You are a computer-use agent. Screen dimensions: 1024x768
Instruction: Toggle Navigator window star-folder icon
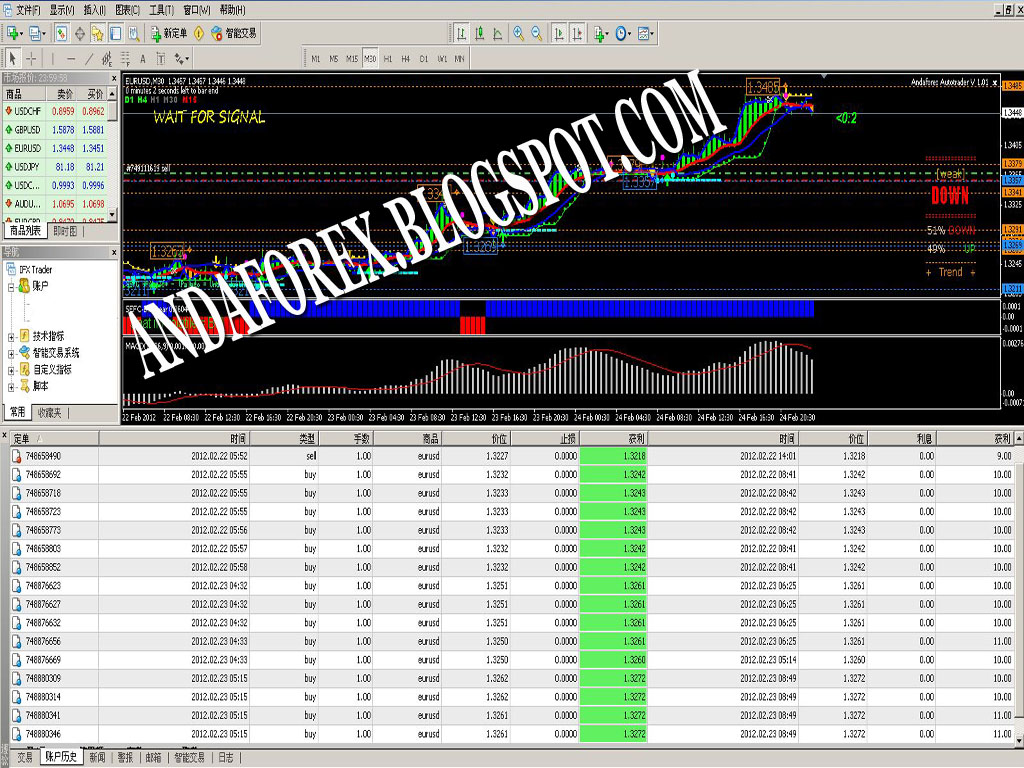tap(97, 33)
